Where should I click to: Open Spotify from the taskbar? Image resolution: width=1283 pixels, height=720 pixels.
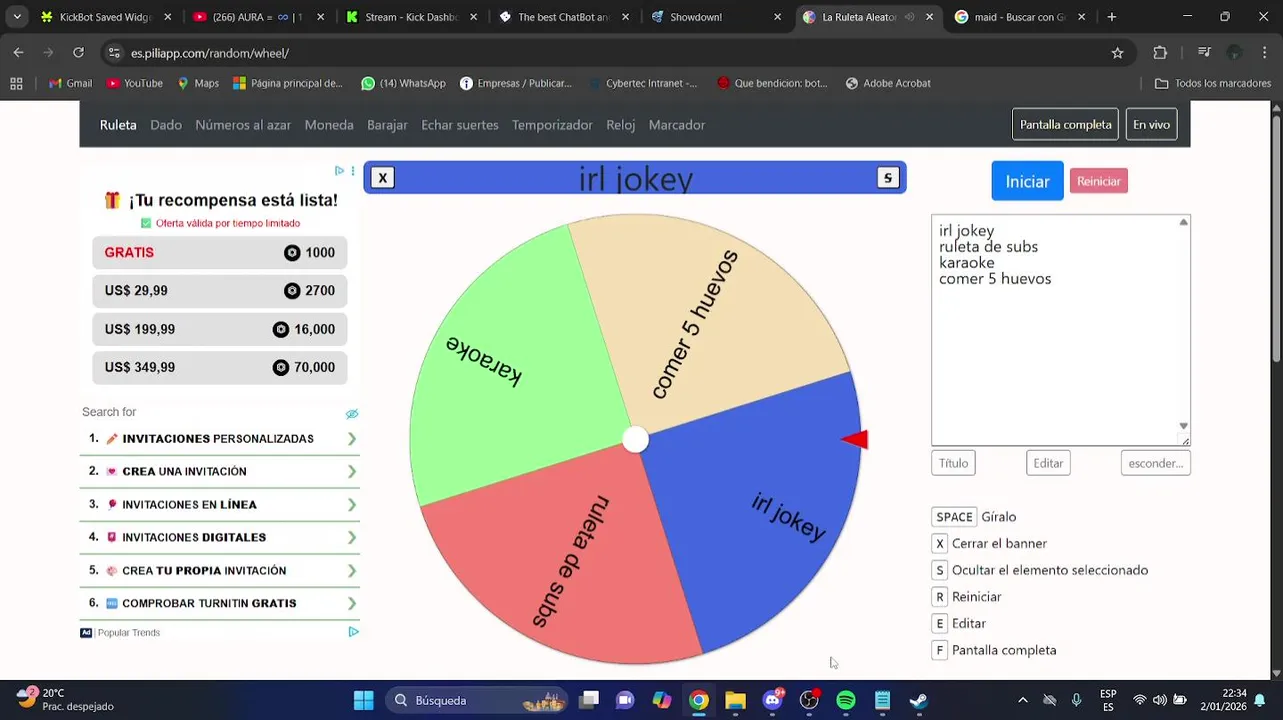pyautogui.click(x=846, y=700)
